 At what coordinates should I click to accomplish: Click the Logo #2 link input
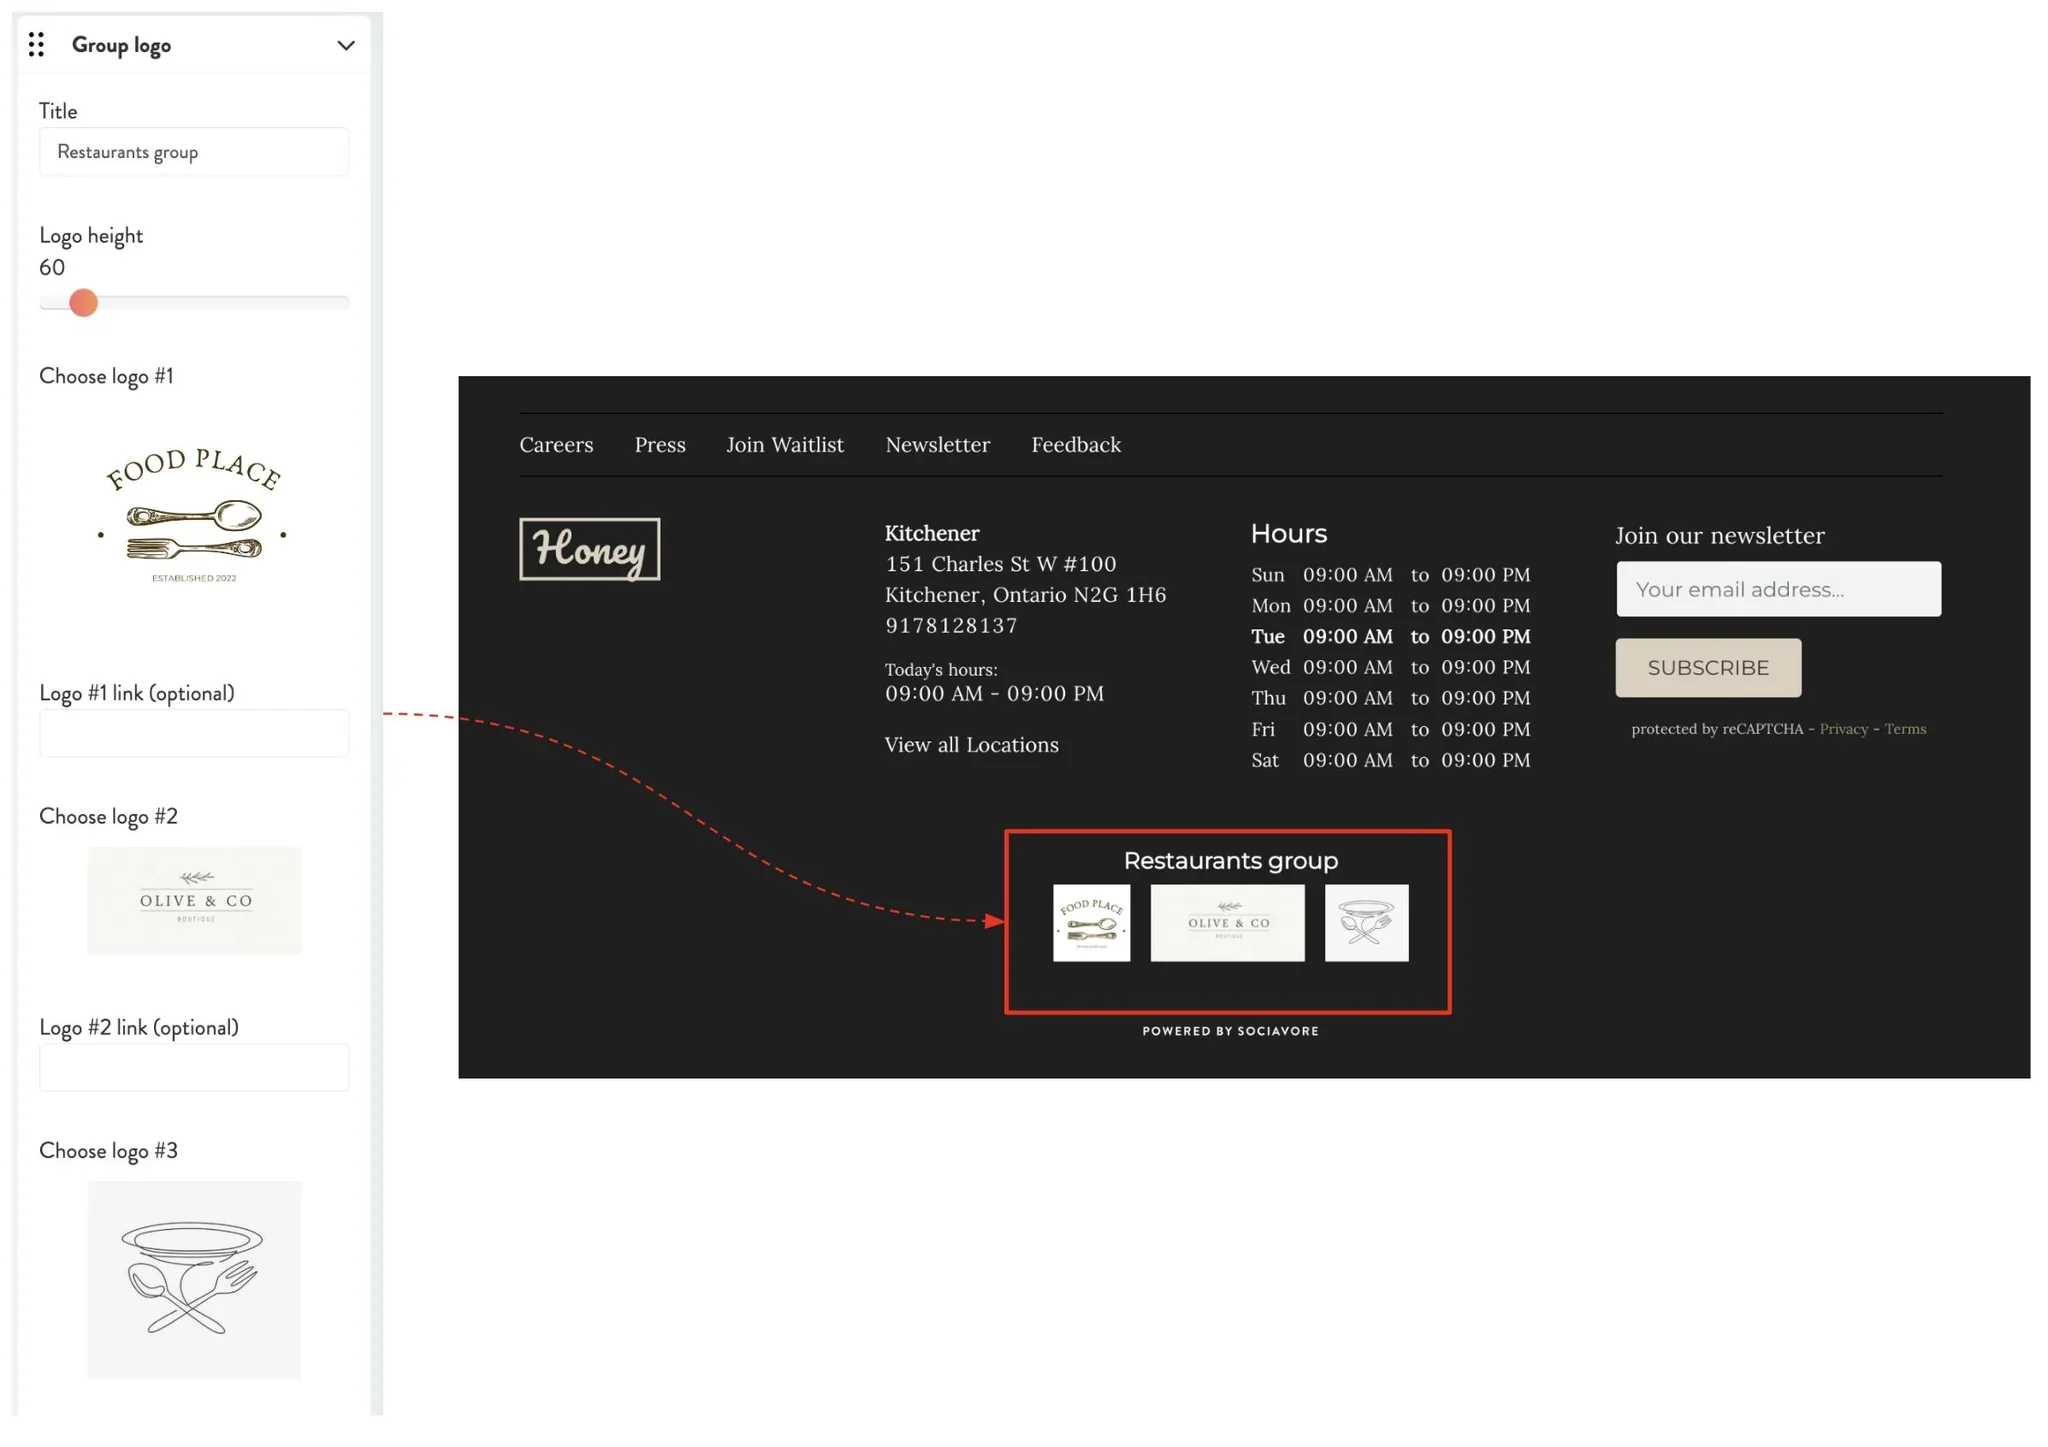(194, 1067)
